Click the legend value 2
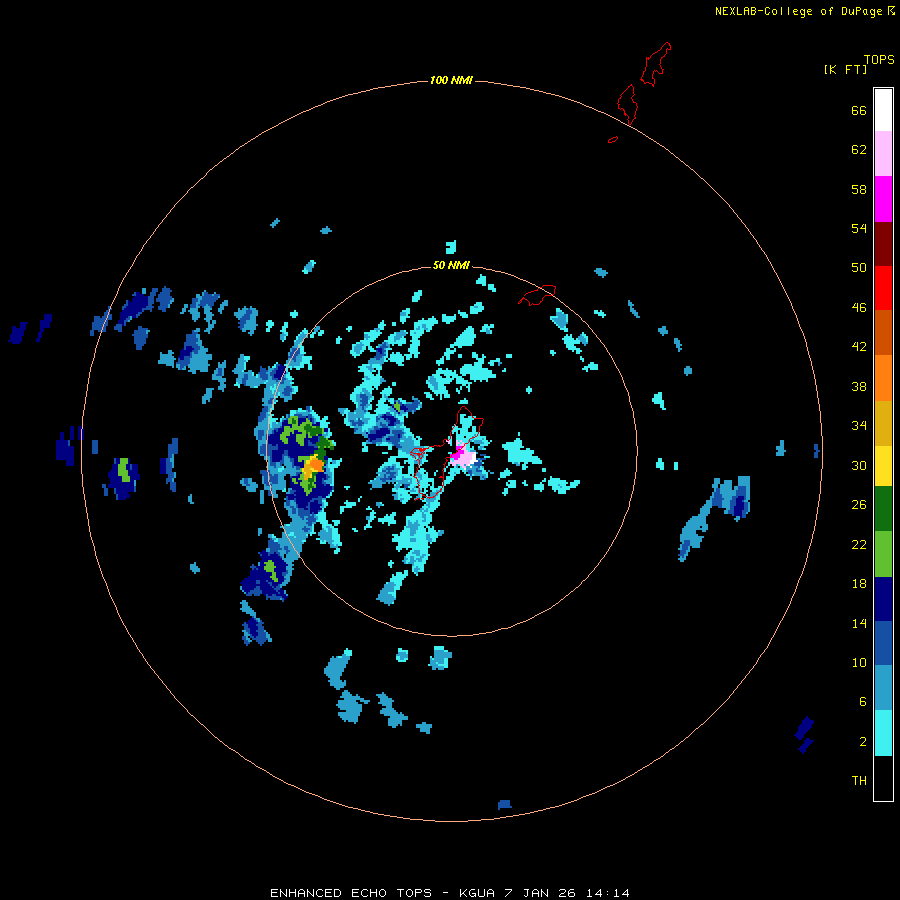Screen dimensions: 900x900 [862, 742]
